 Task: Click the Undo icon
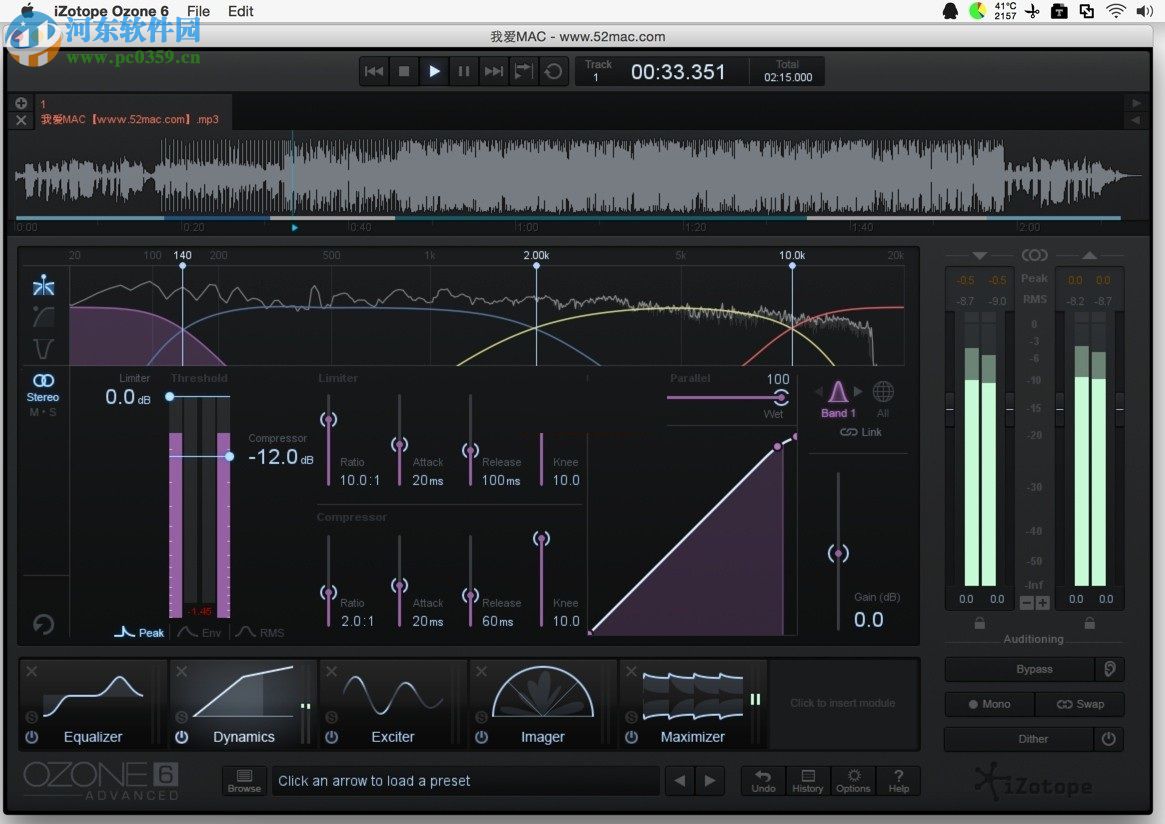(x=763, y=780)
